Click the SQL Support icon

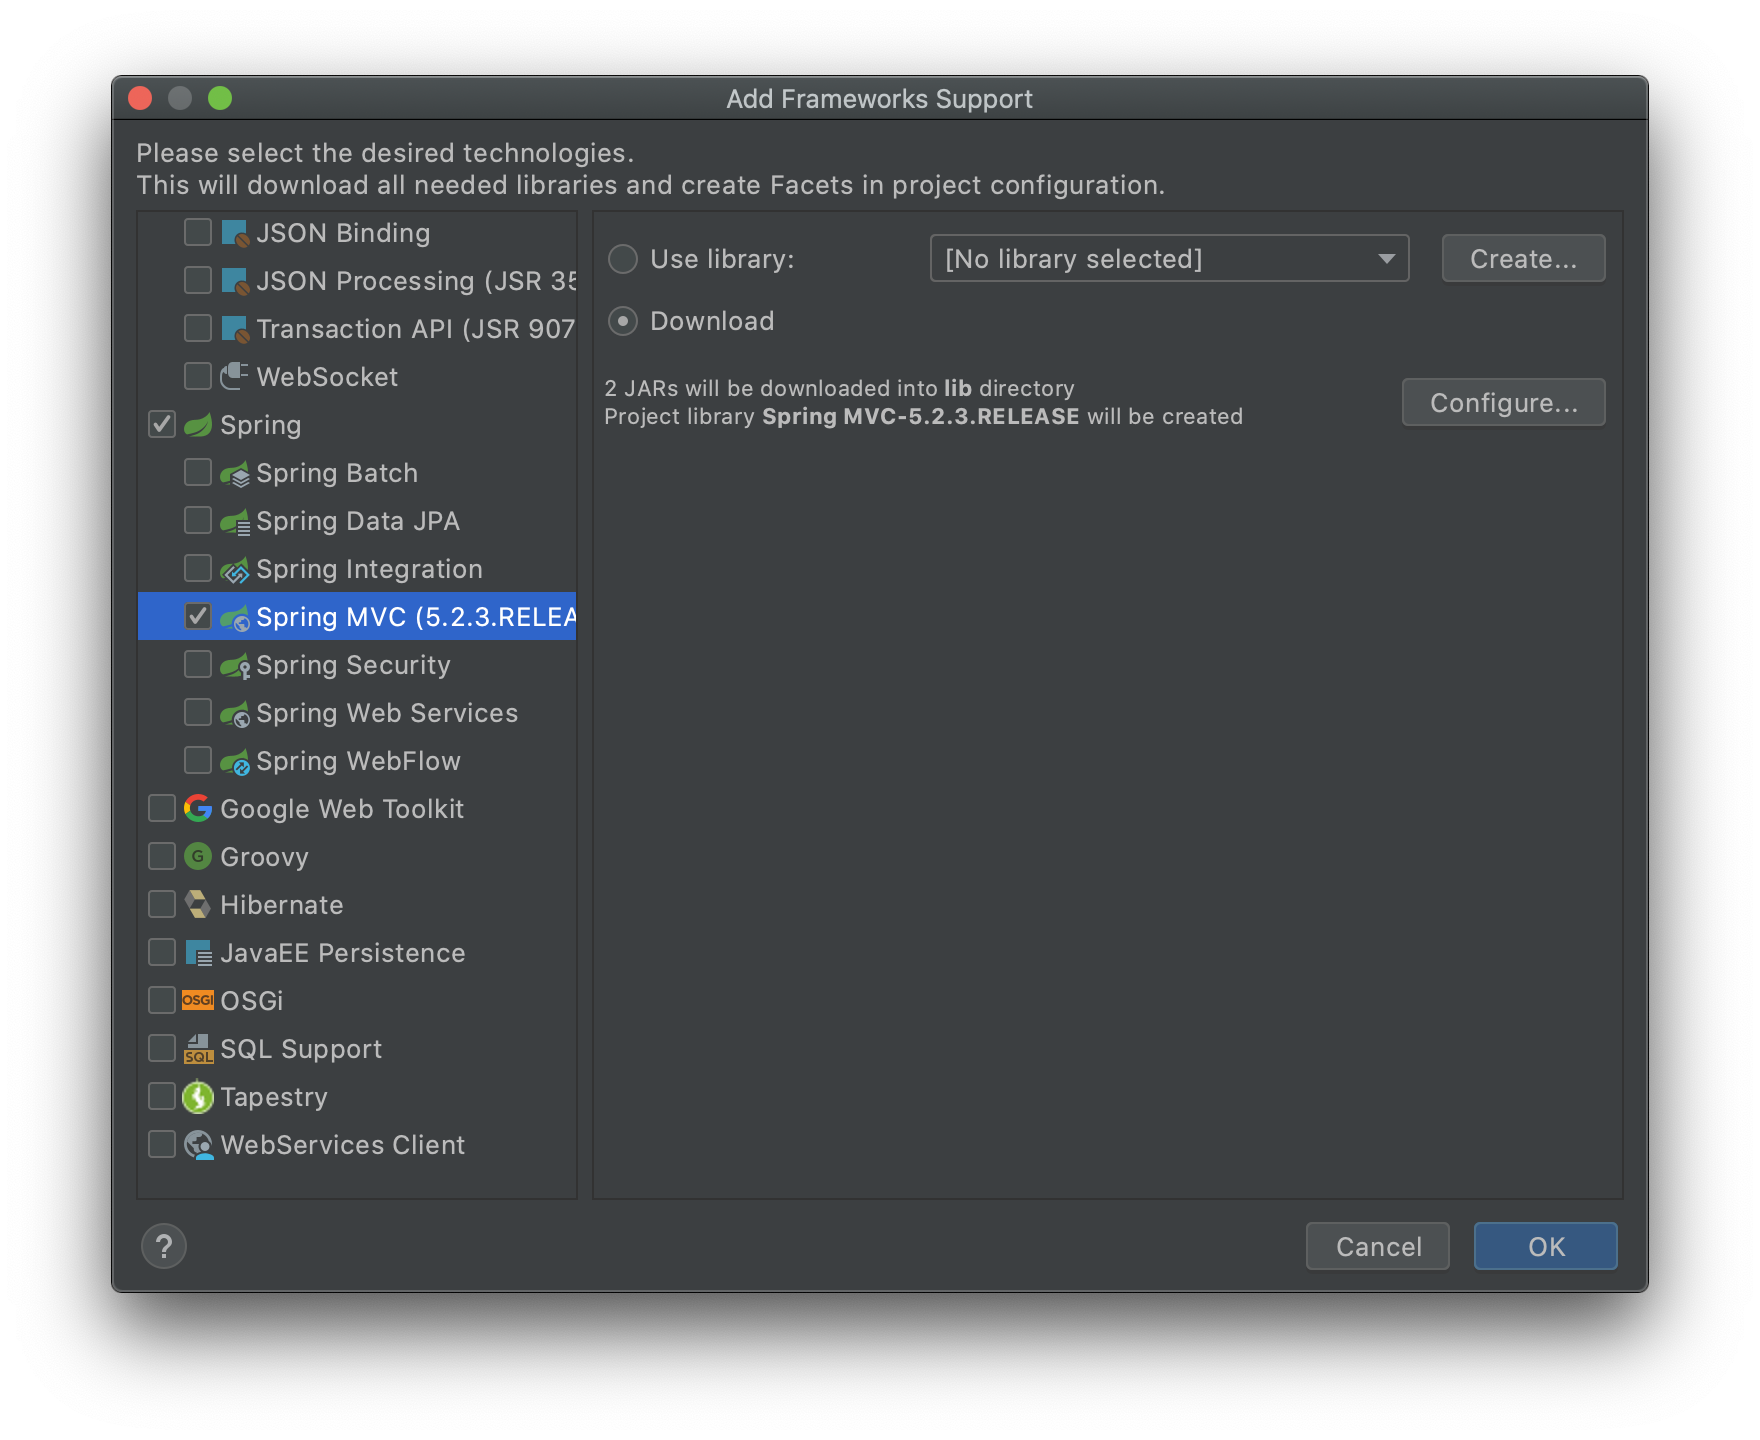(x=198, y=1048)
